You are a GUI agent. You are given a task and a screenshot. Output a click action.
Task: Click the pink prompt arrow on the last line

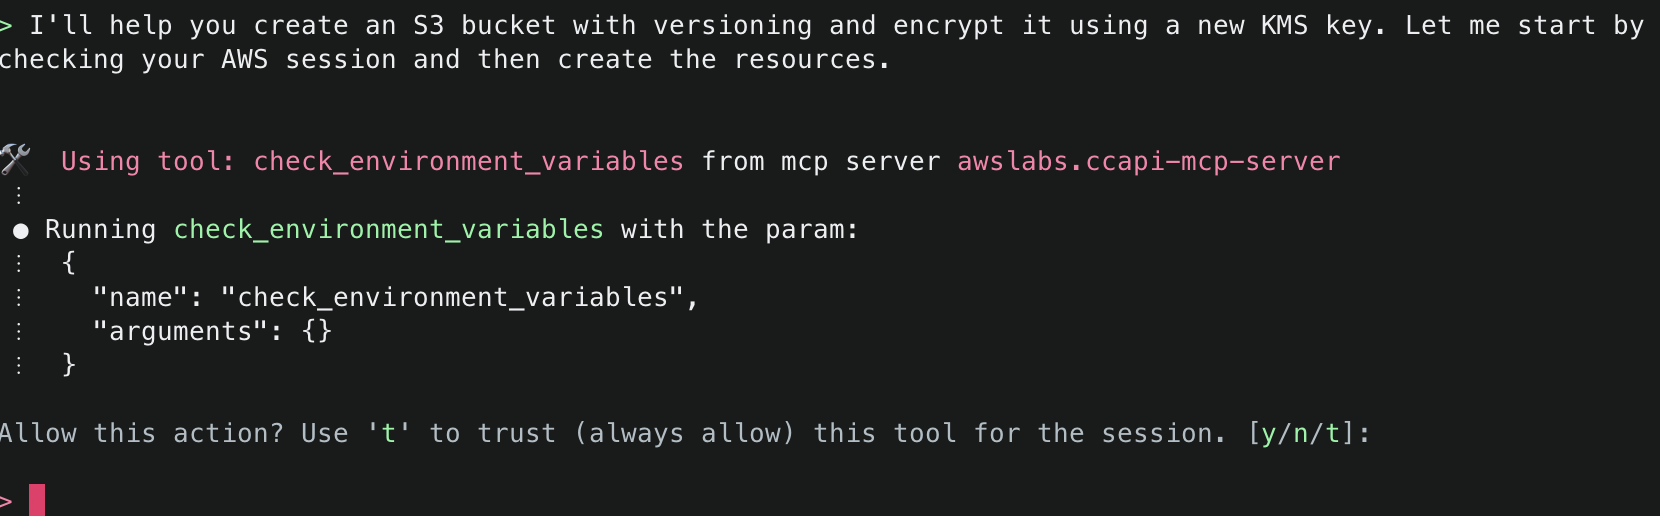(5, 501)
